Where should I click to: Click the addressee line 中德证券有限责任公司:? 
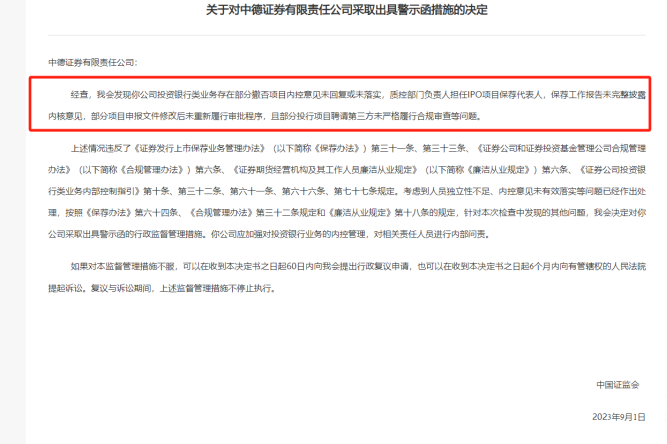click(93, 63)
